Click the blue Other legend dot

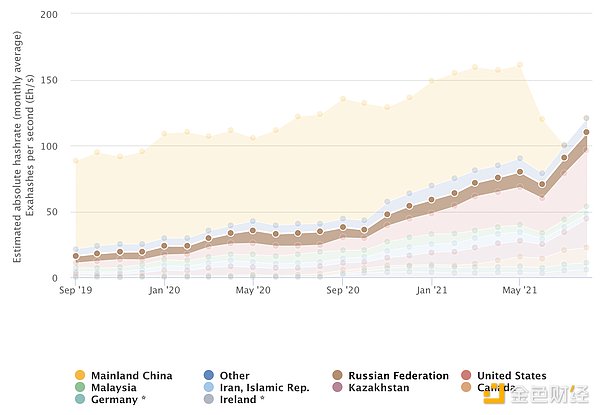(x=208, y=376)
